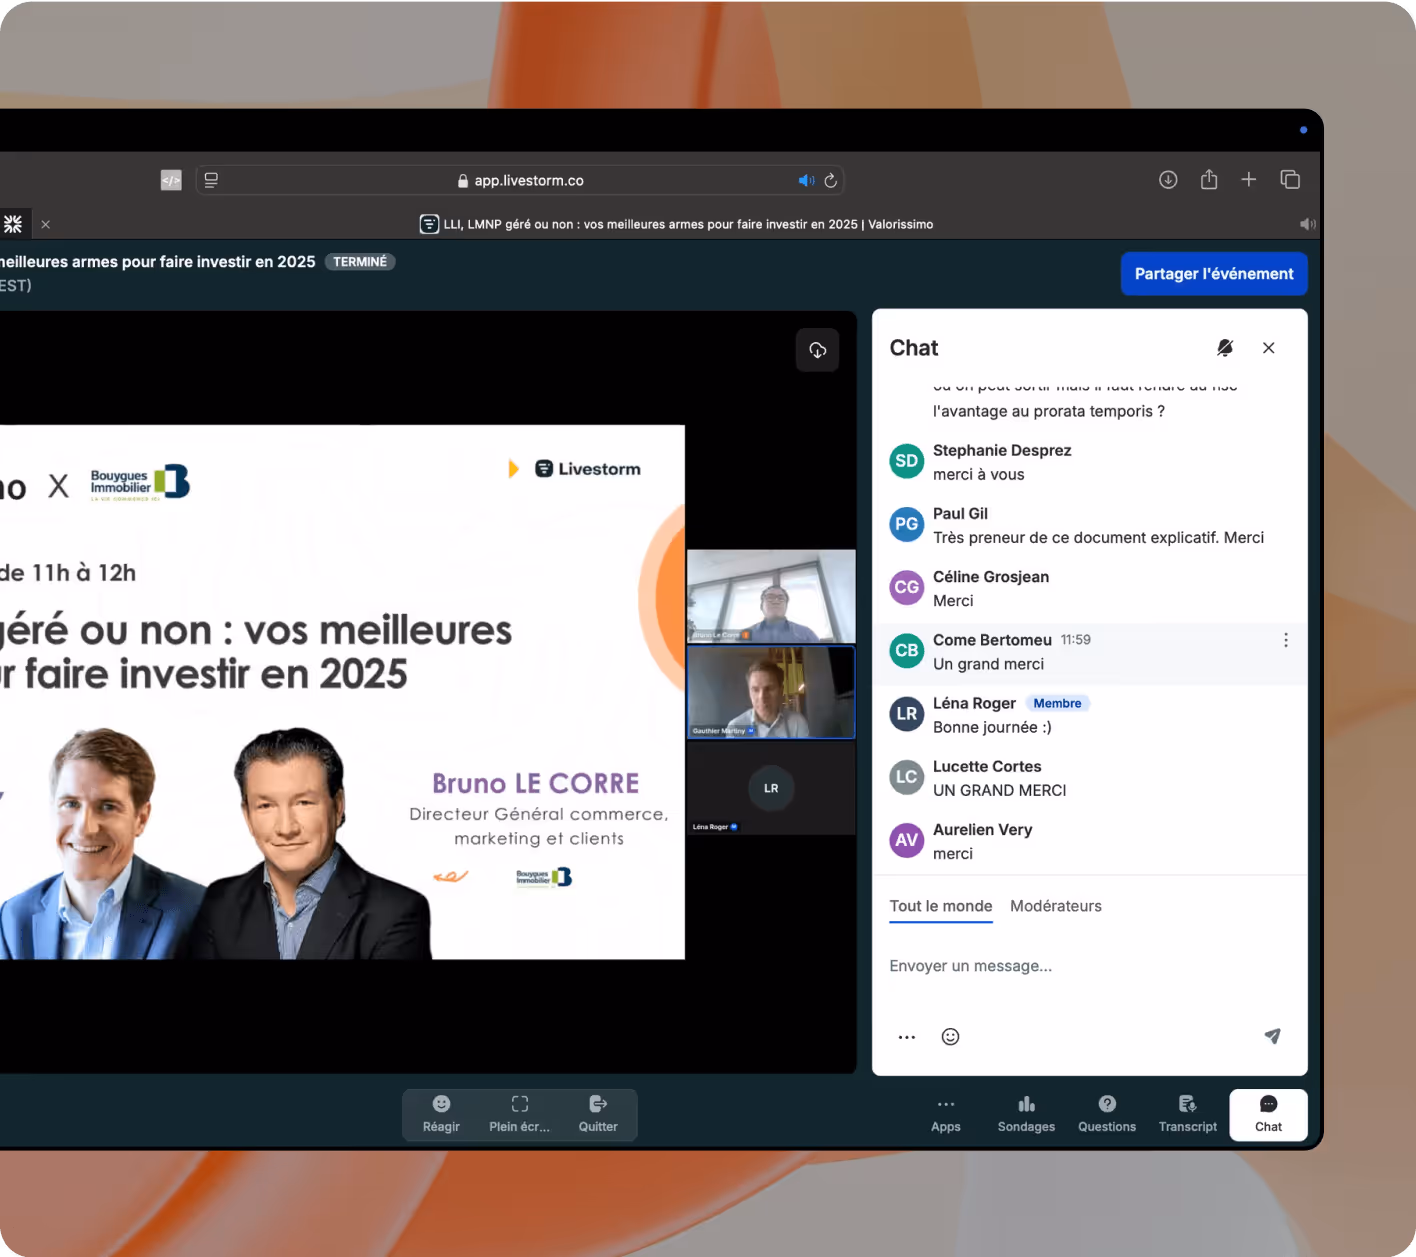Viewport: 1416px width, 1257px height.
Task: Click the 11:59 message timestamp
Action: [1076, 640]
